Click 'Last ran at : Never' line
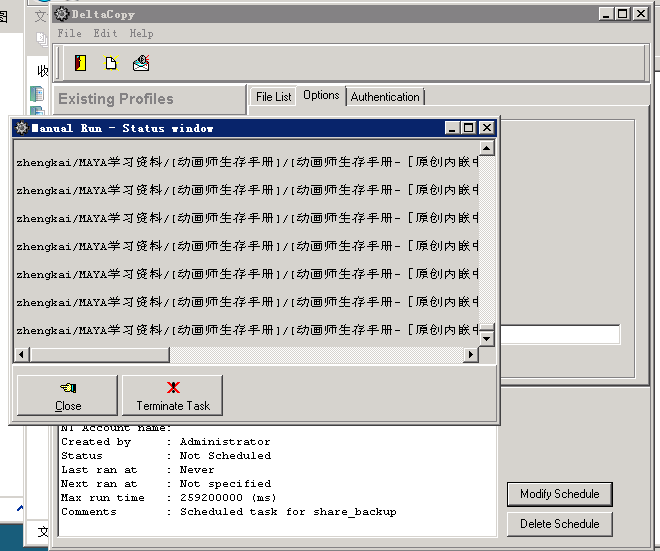Screen dimensions: 660x551 tap(137, 470)
